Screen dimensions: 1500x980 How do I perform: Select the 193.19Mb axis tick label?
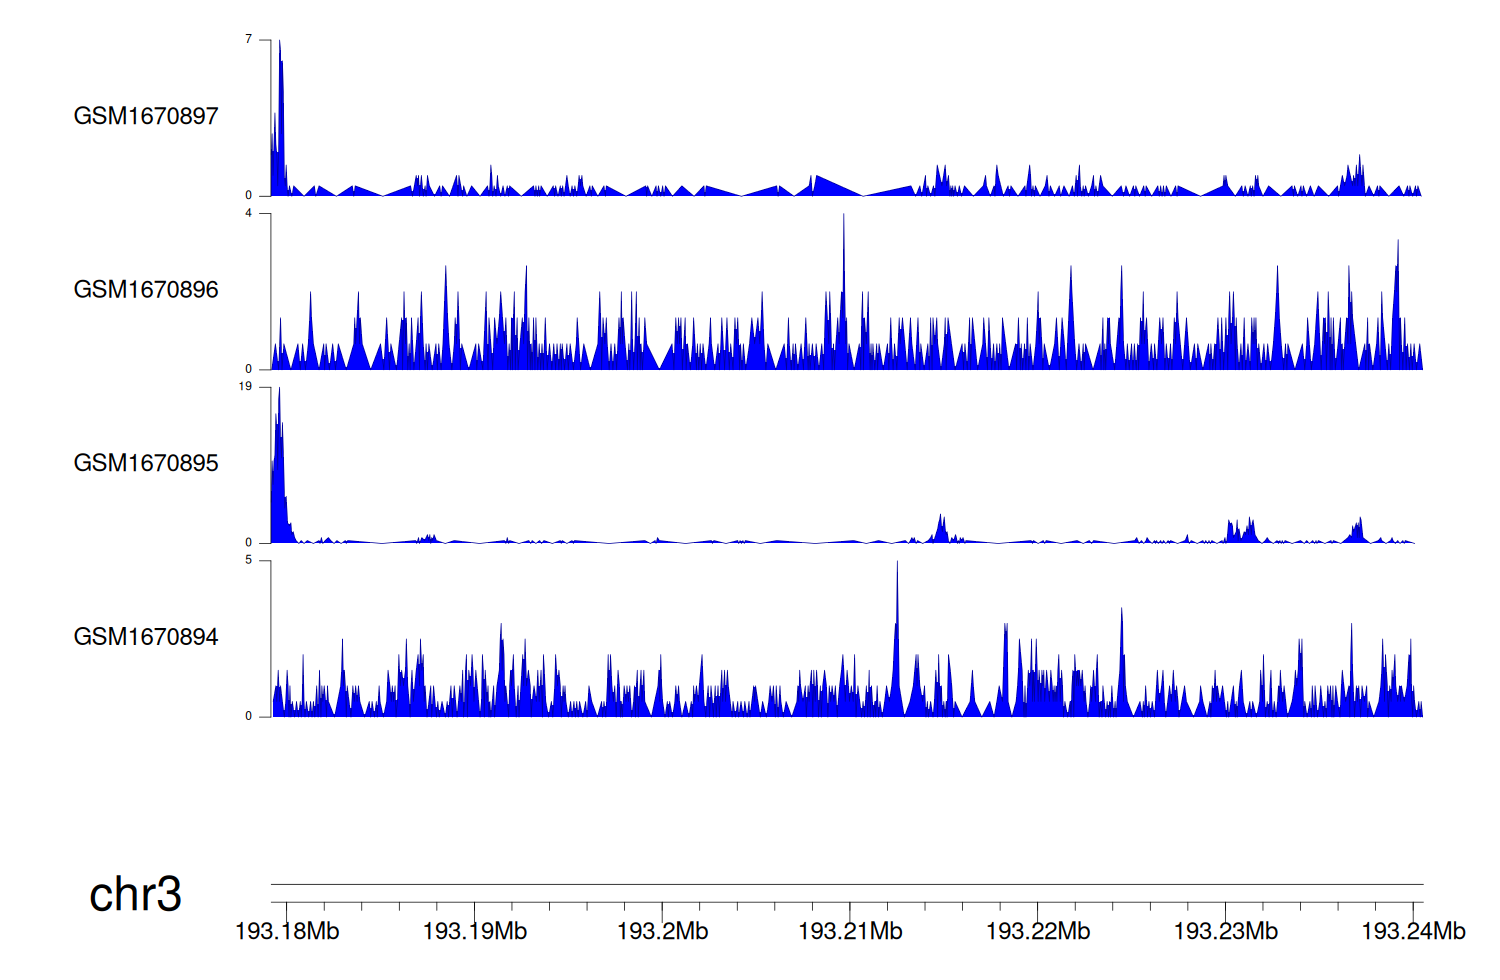[x=475, y=932]
